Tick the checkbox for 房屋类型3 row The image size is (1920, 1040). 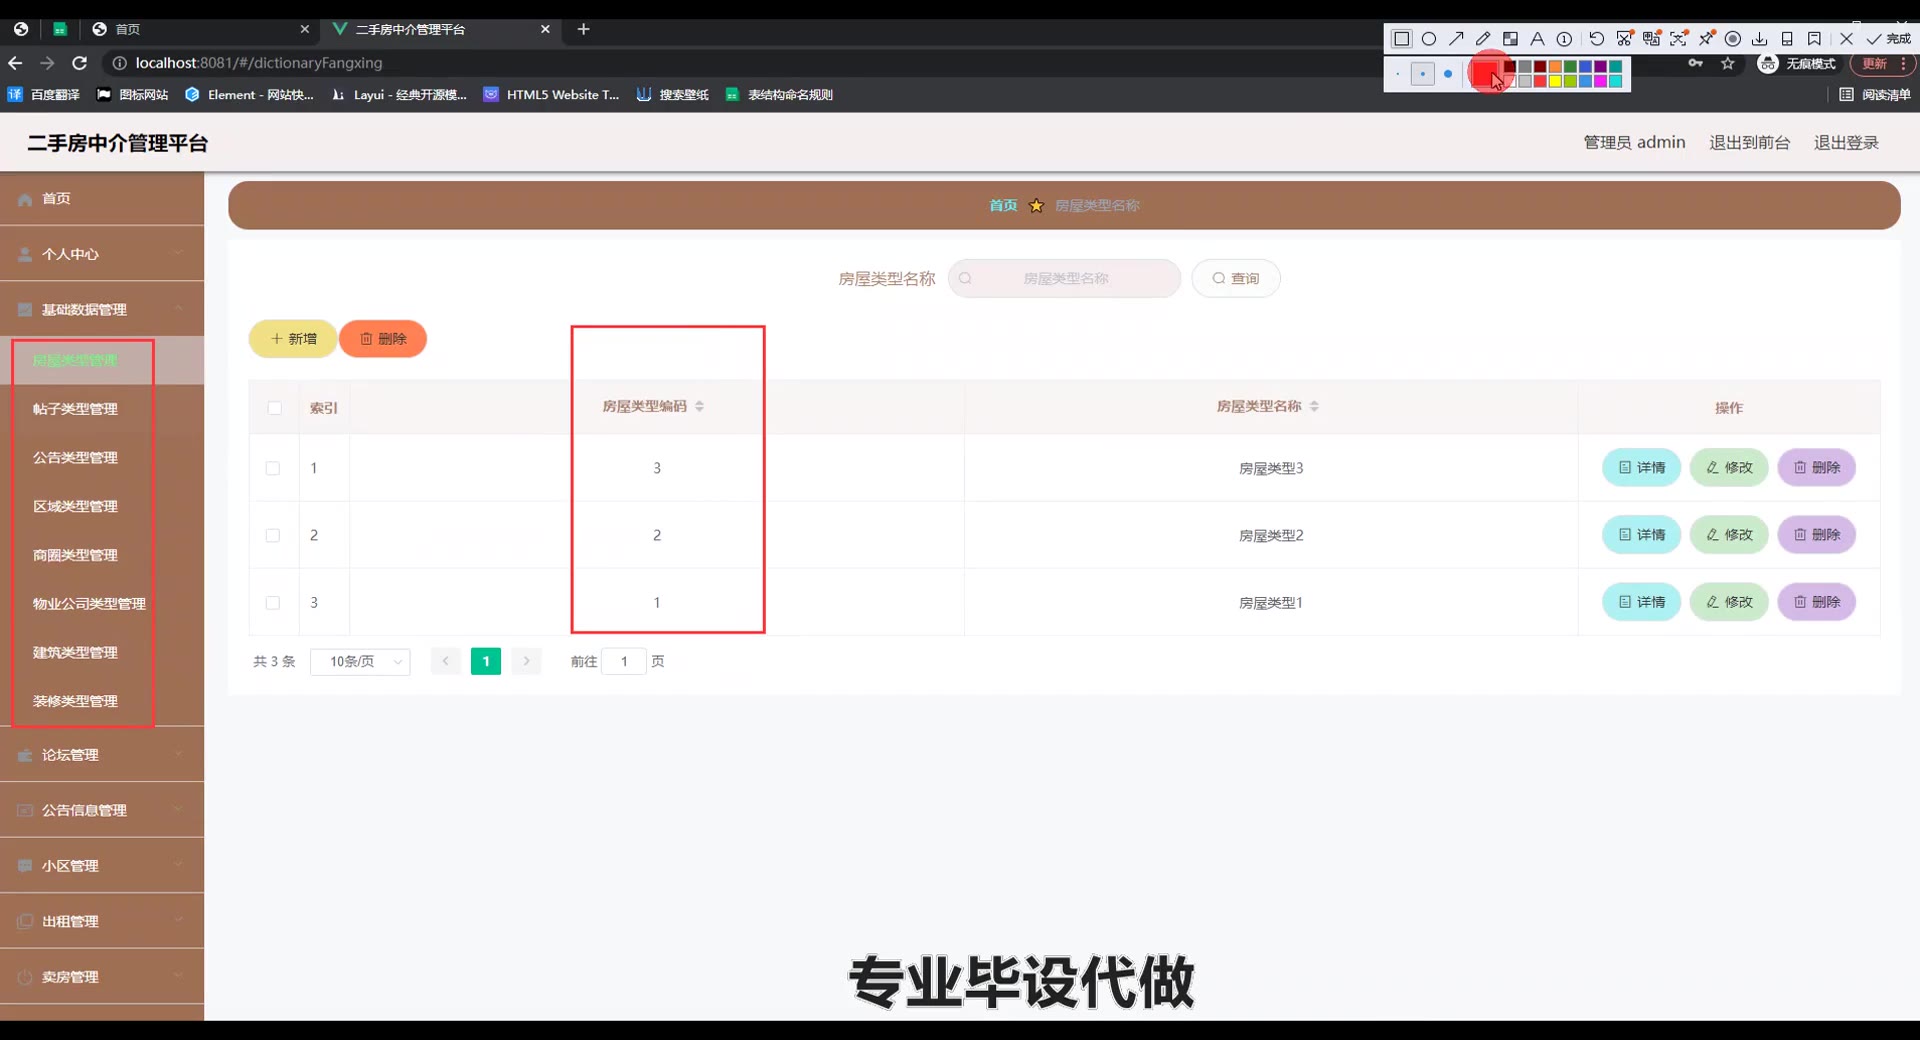point(273,468)
